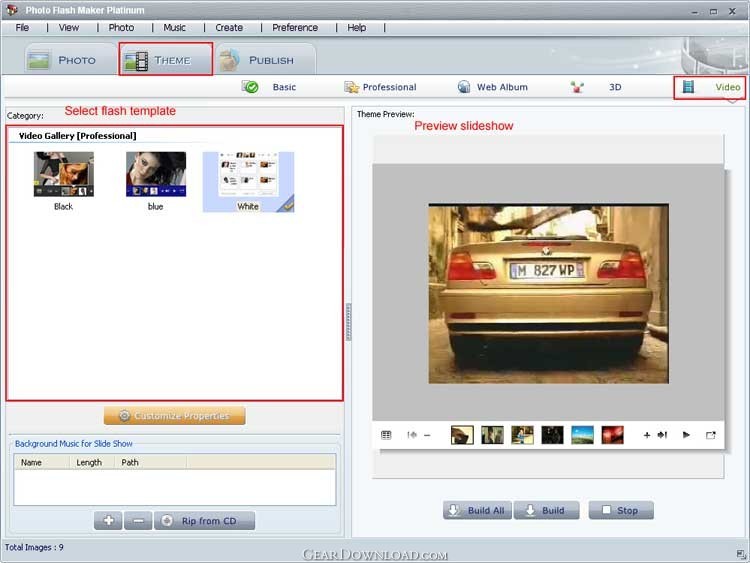Click Customize Properties button
The height and width of the screenshot is (563, 750).
pyautogui.click(x=174, y=416)
